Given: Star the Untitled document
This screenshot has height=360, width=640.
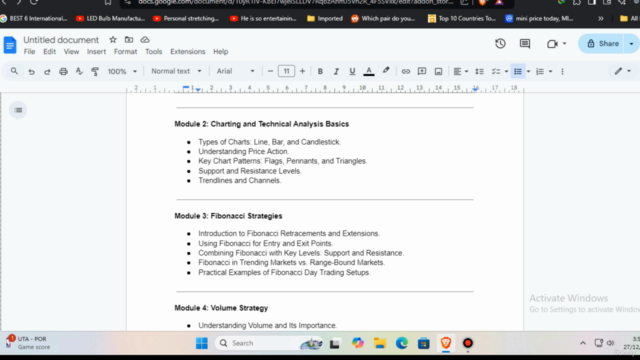Looking at the screenshot, I should coord(113,40).
